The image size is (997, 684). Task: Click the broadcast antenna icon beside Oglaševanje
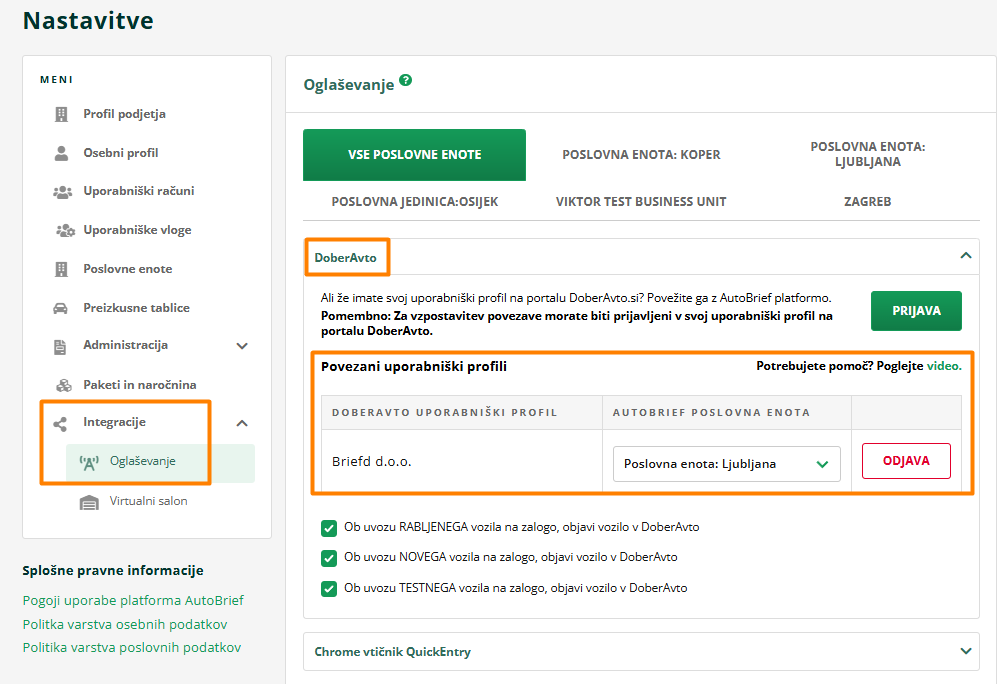tap(89, 463)
